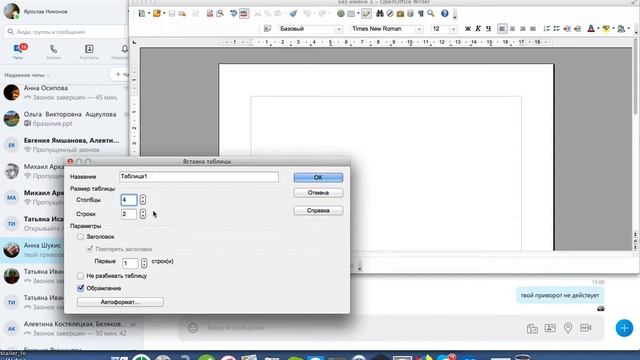Viewport: 640px width, 360px height.
Task: Expand the New document dropdown arrow
Action: pyautogui.click(x=149, y=13)
